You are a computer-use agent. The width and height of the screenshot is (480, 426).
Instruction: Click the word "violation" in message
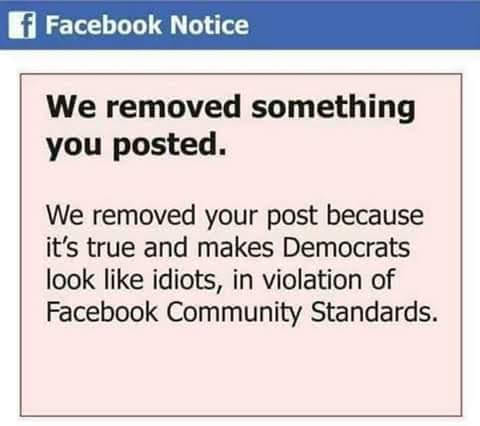coord(312,279)
